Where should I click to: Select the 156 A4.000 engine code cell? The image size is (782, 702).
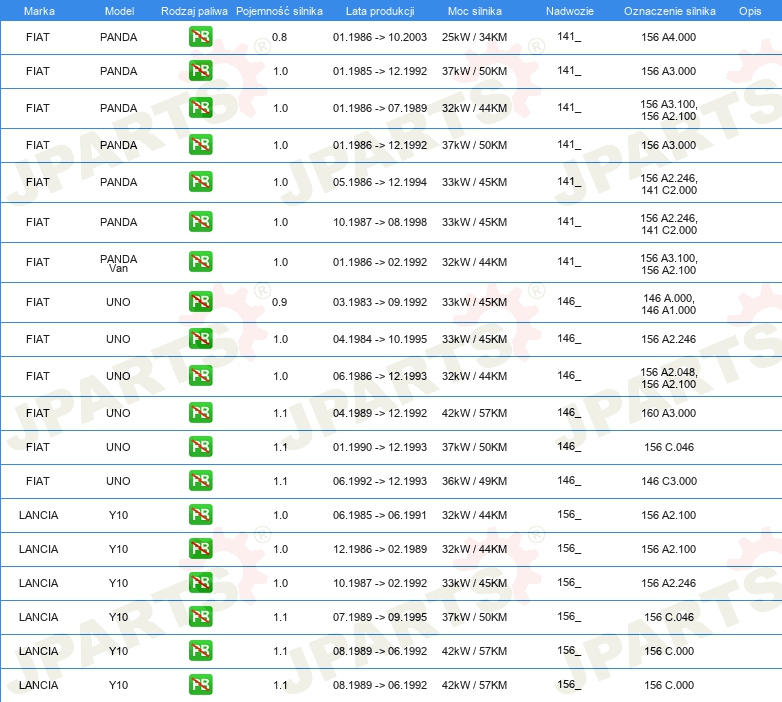[669, 37]
